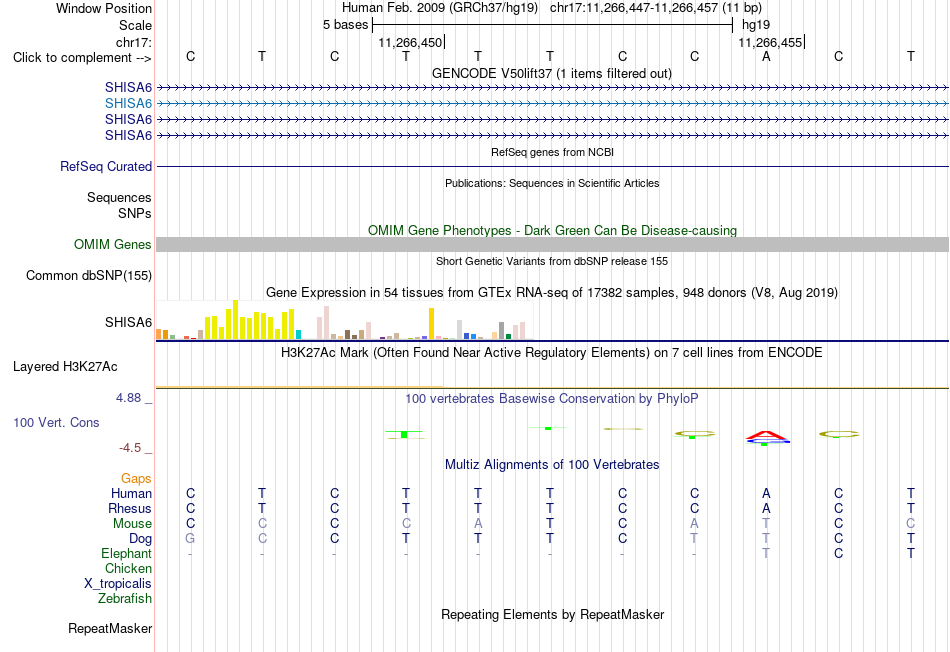Click the A base in the complement row
Image resolution: width=950 pixels, height=652 pixels.
click(x=766, y=56)
